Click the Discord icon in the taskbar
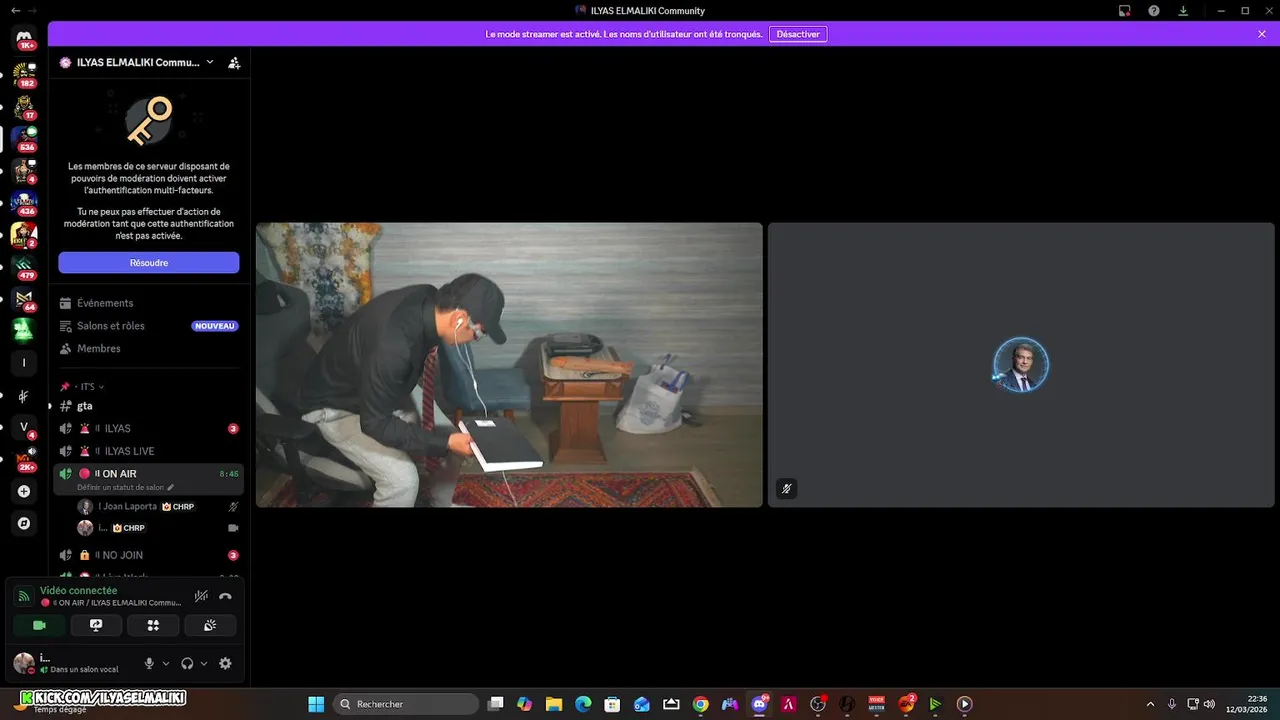This screenshot has width=1280, height=720. [759, 704]
